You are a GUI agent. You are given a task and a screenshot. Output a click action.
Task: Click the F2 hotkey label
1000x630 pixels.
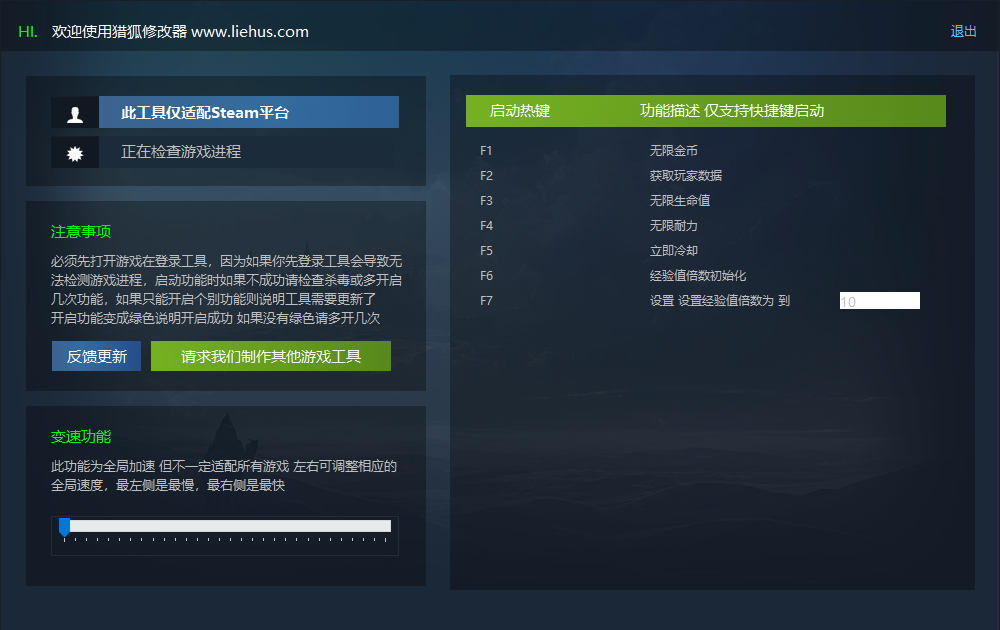(x=486, y=176)
